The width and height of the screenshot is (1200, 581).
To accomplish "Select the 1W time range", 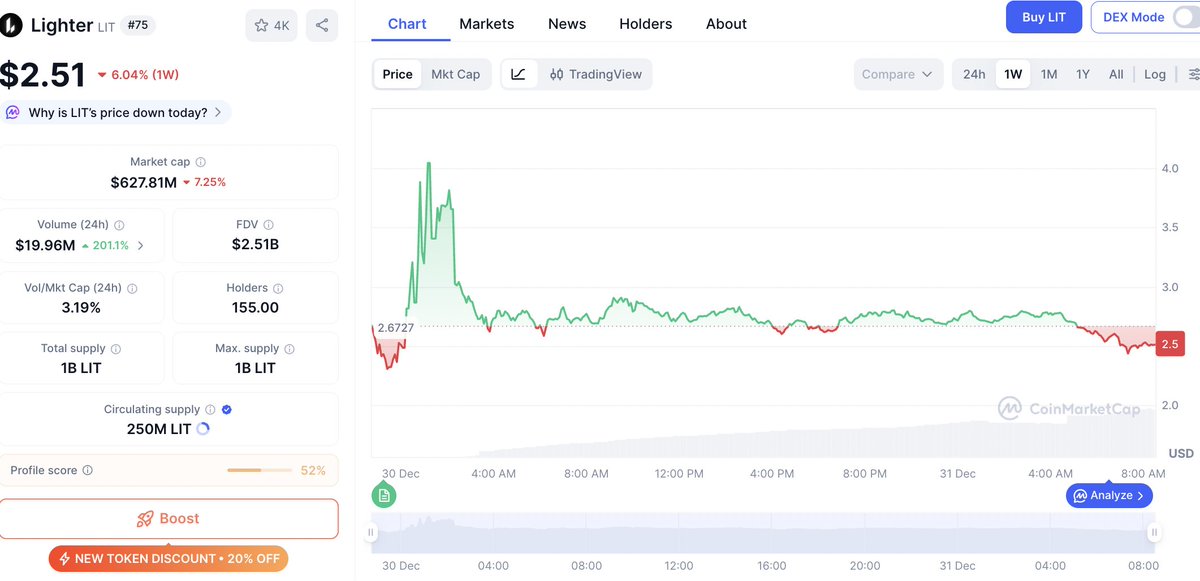I will (1013, 74).
